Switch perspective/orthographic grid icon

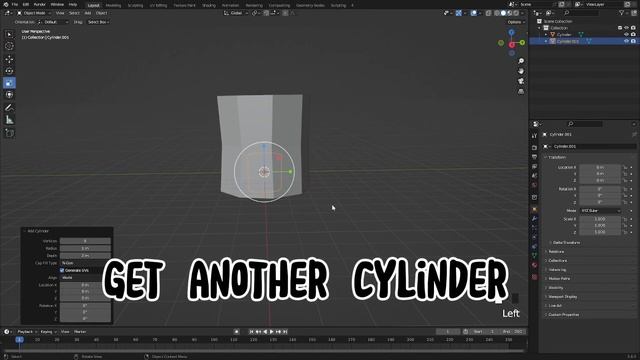point(521,91)
